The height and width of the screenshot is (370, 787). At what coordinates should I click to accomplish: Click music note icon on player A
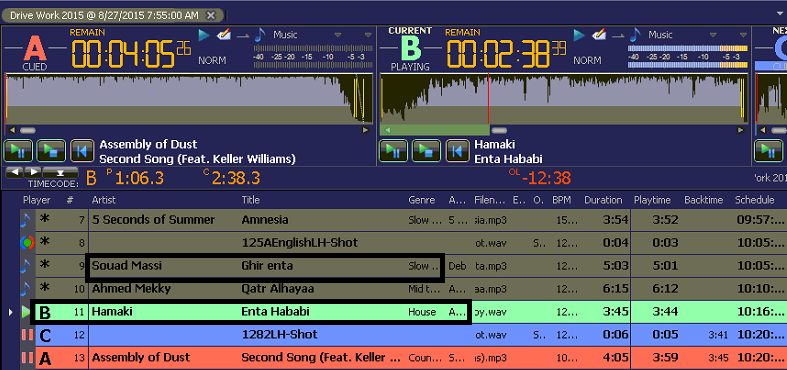tap(260, 35)
